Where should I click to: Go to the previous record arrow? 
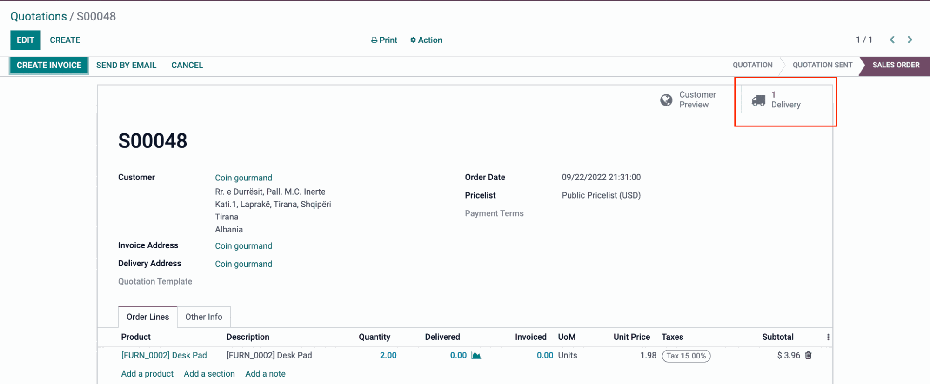click(891, 40)
